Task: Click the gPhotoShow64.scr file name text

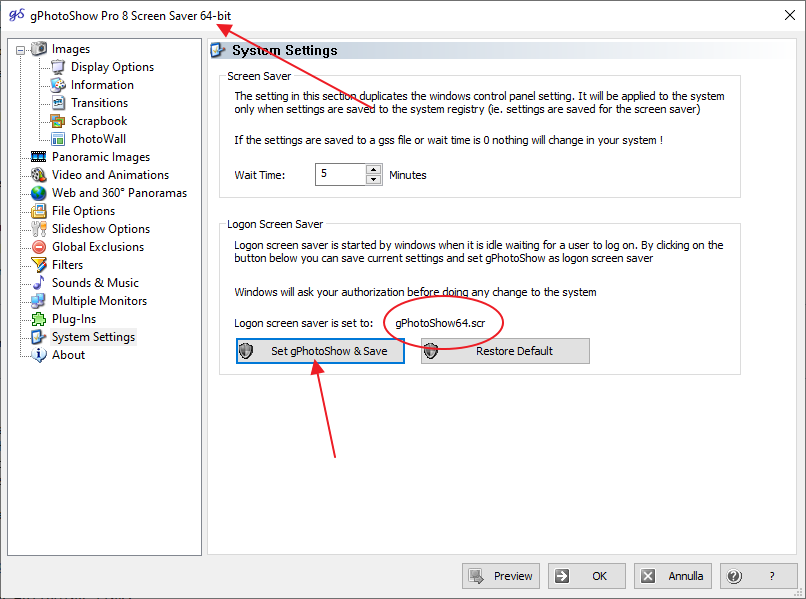Action: coord(440,323)
